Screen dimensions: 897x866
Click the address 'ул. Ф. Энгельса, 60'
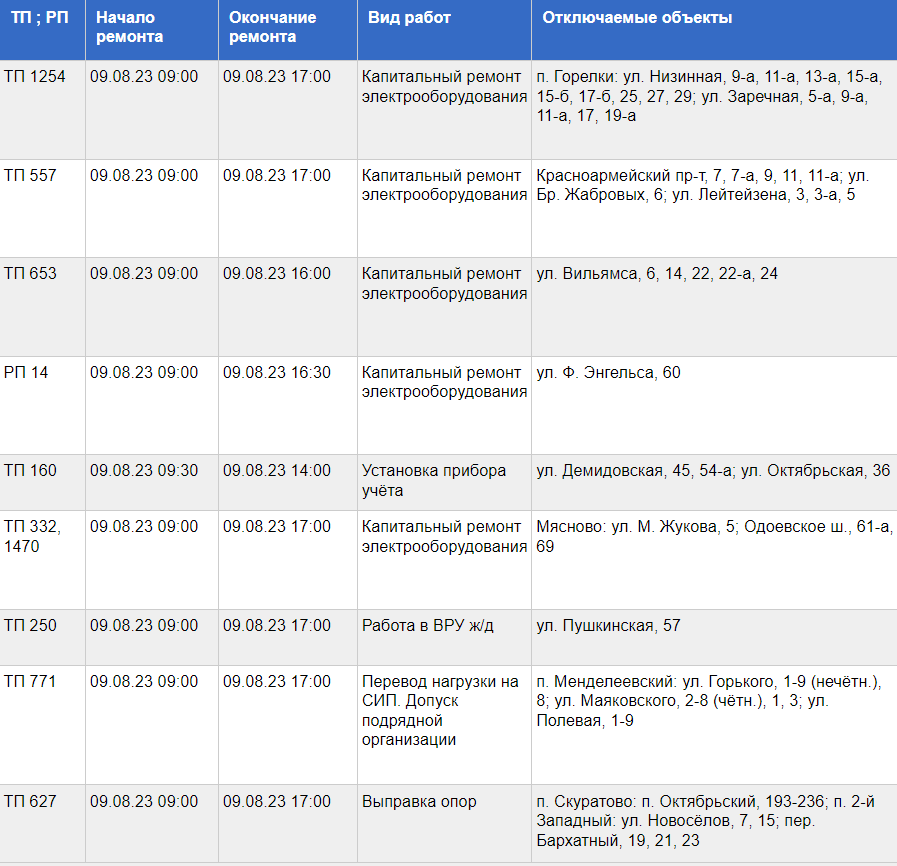click(608, 372)
